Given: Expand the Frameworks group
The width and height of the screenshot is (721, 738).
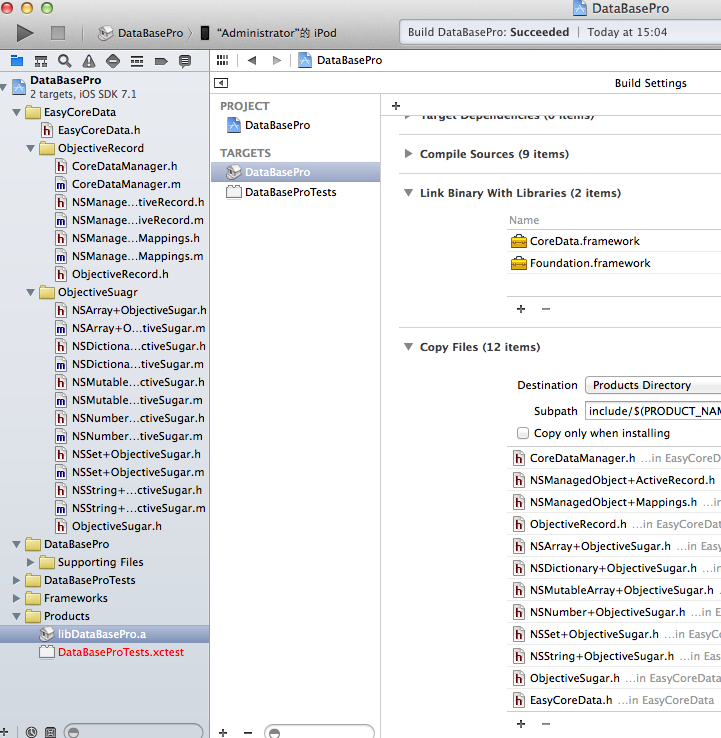Looking at the screenshot, I should (16, 598).
